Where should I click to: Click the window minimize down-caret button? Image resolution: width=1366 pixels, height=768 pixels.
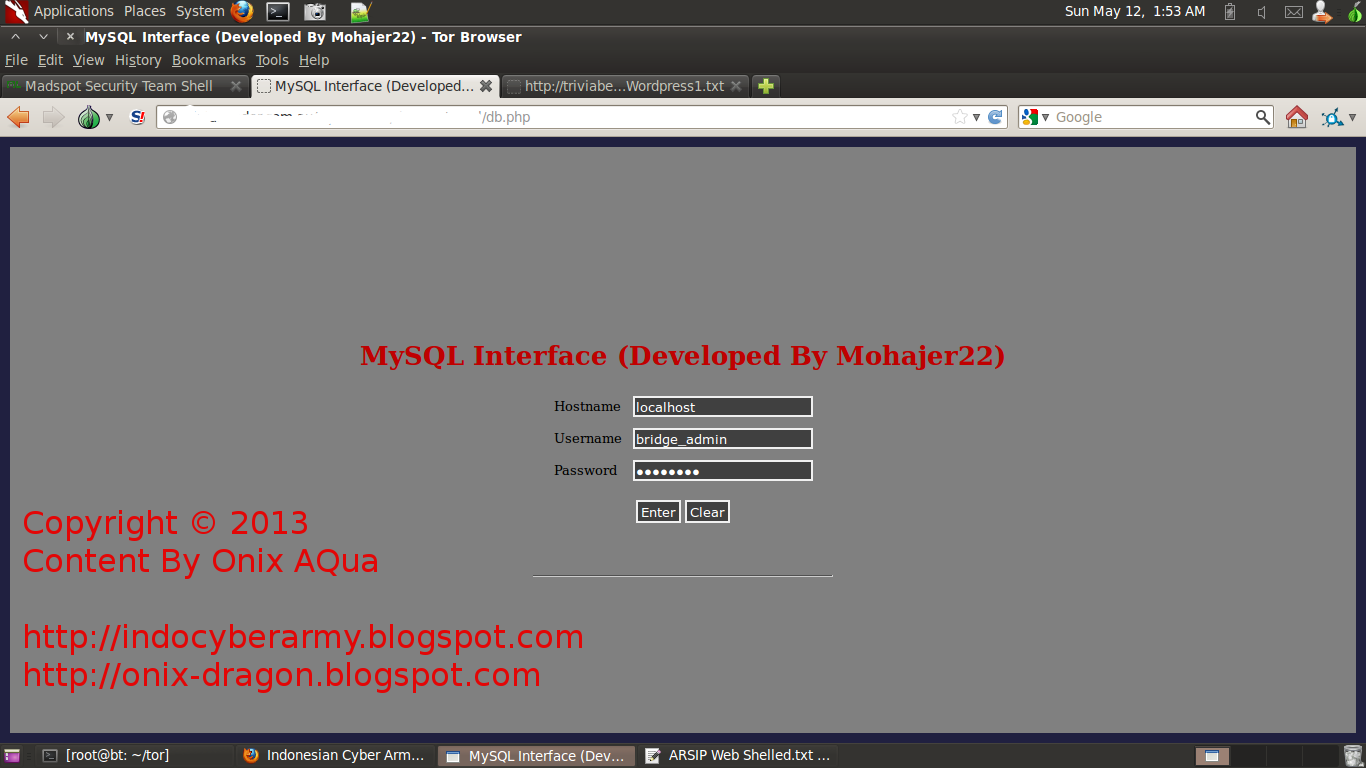(x=43, y=37)
